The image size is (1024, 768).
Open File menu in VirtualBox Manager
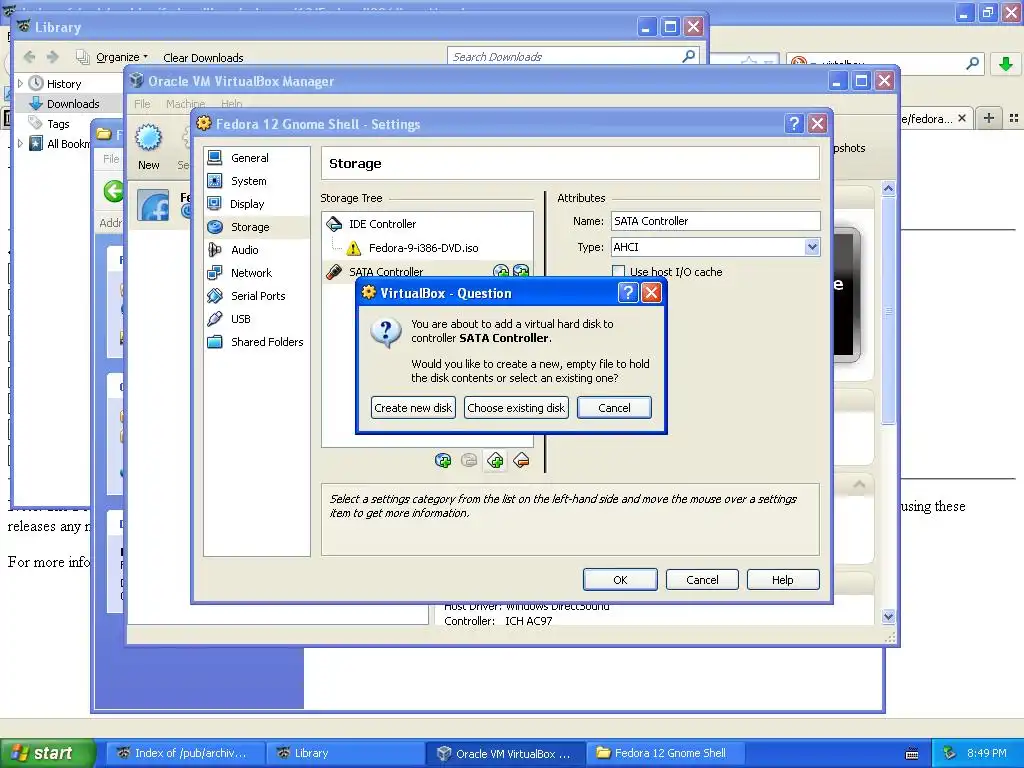pyautogui.click(x=142, y=104)
